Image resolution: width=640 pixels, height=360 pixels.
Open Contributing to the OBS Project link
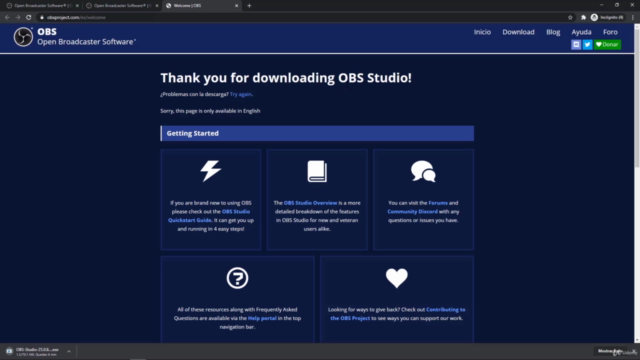coord(398,314)
